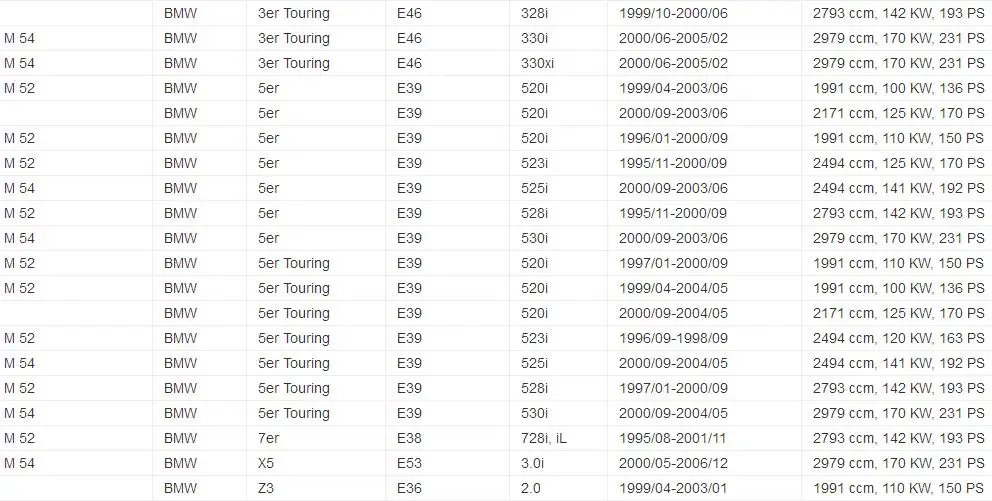
Task: Select date range 1996/09-1998/09
Action: pyautogui.click(x=673, y=338)
